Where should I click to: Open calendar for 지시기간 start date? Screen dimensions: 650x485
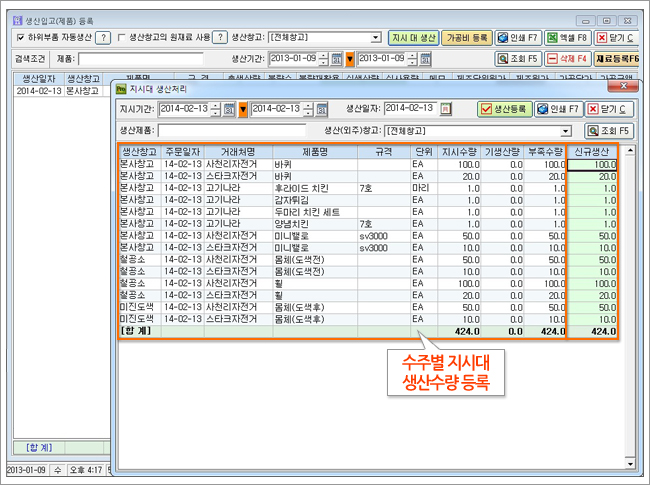(x=229, y=109)
